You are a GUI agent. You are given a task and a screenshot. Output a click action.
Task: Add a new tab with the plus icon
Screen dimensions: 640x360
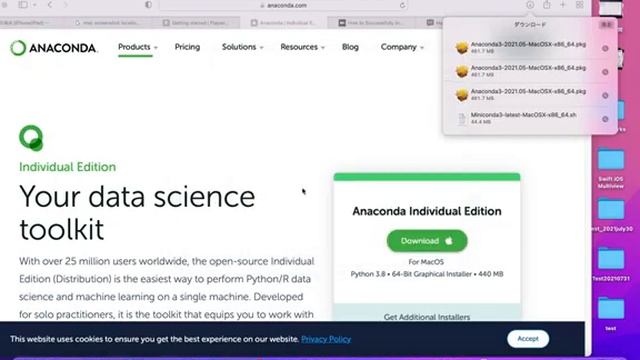(563, 5)
